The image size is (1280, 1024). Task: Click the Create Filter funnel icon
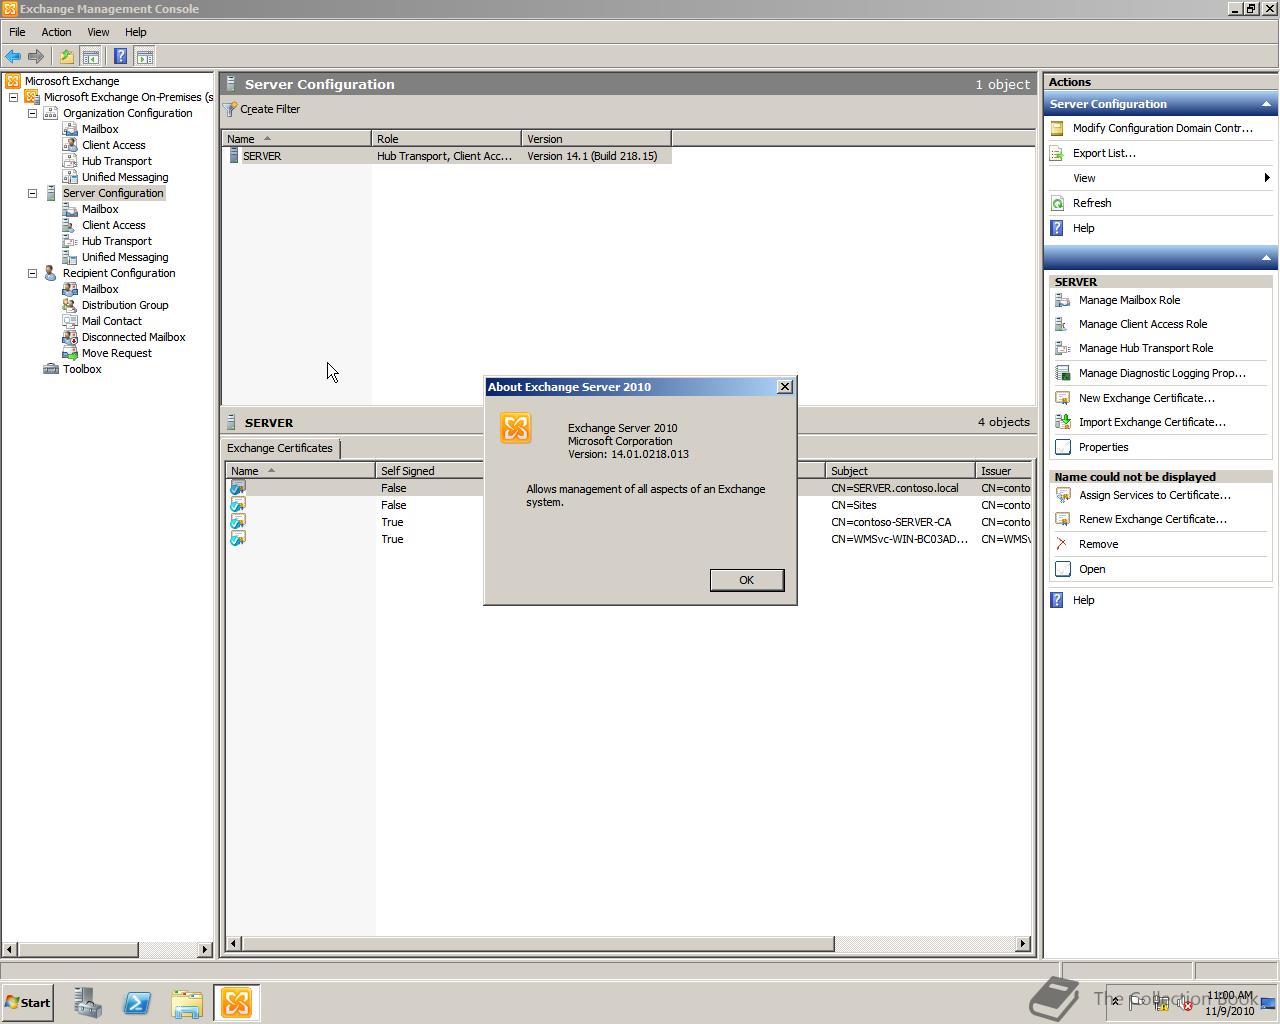click(x=231, y=109)
